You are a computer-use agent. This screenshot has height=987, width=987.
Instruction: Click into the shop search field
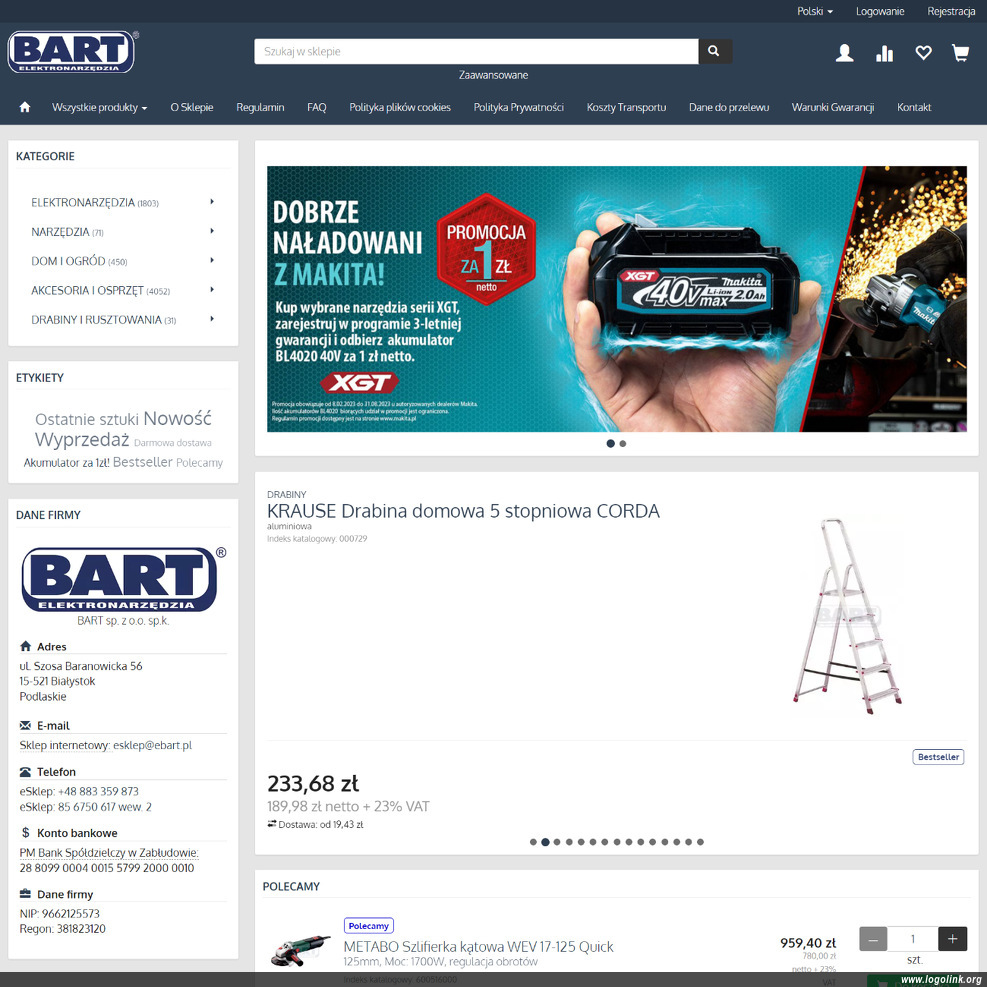476,51
